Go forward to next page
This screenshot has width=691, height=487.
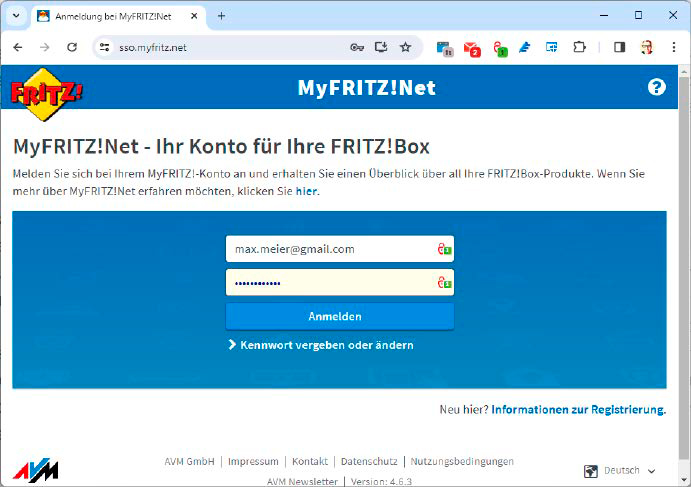(45, 47)
